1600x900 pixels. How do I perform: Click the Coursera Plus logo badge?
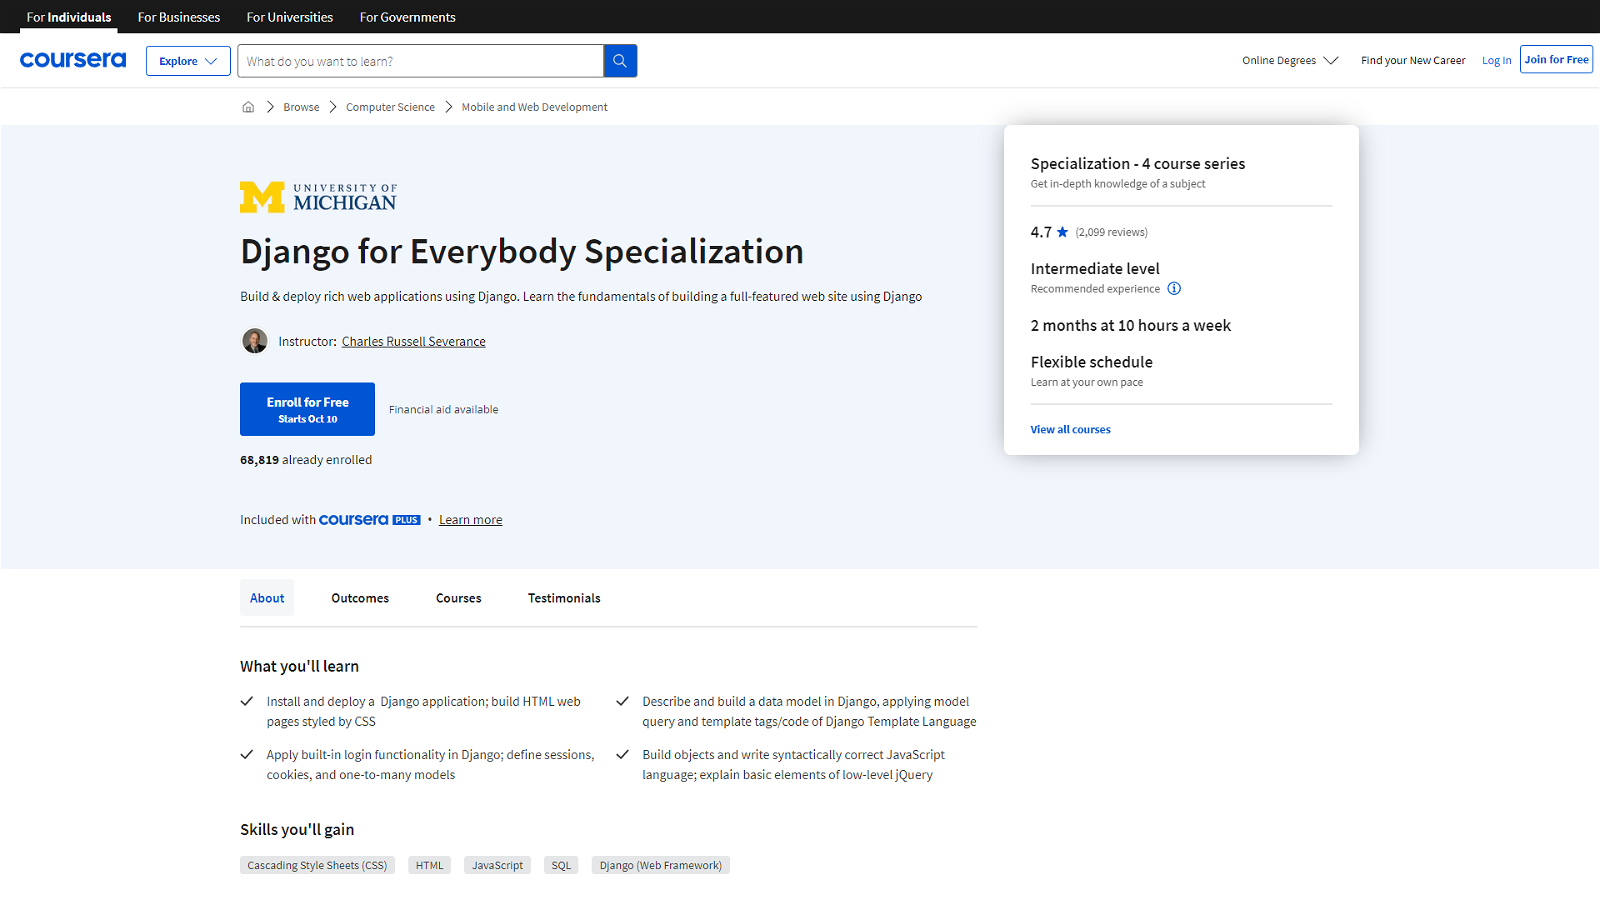[x=369, y=520]
